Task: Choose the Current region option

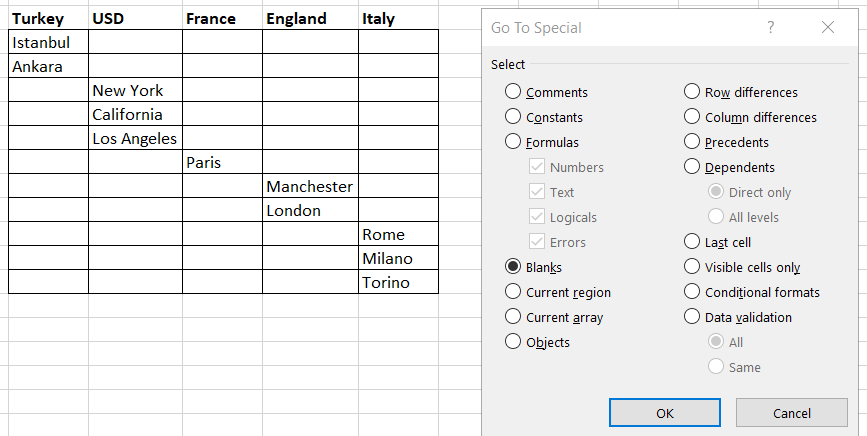Action: click(514, 292)
